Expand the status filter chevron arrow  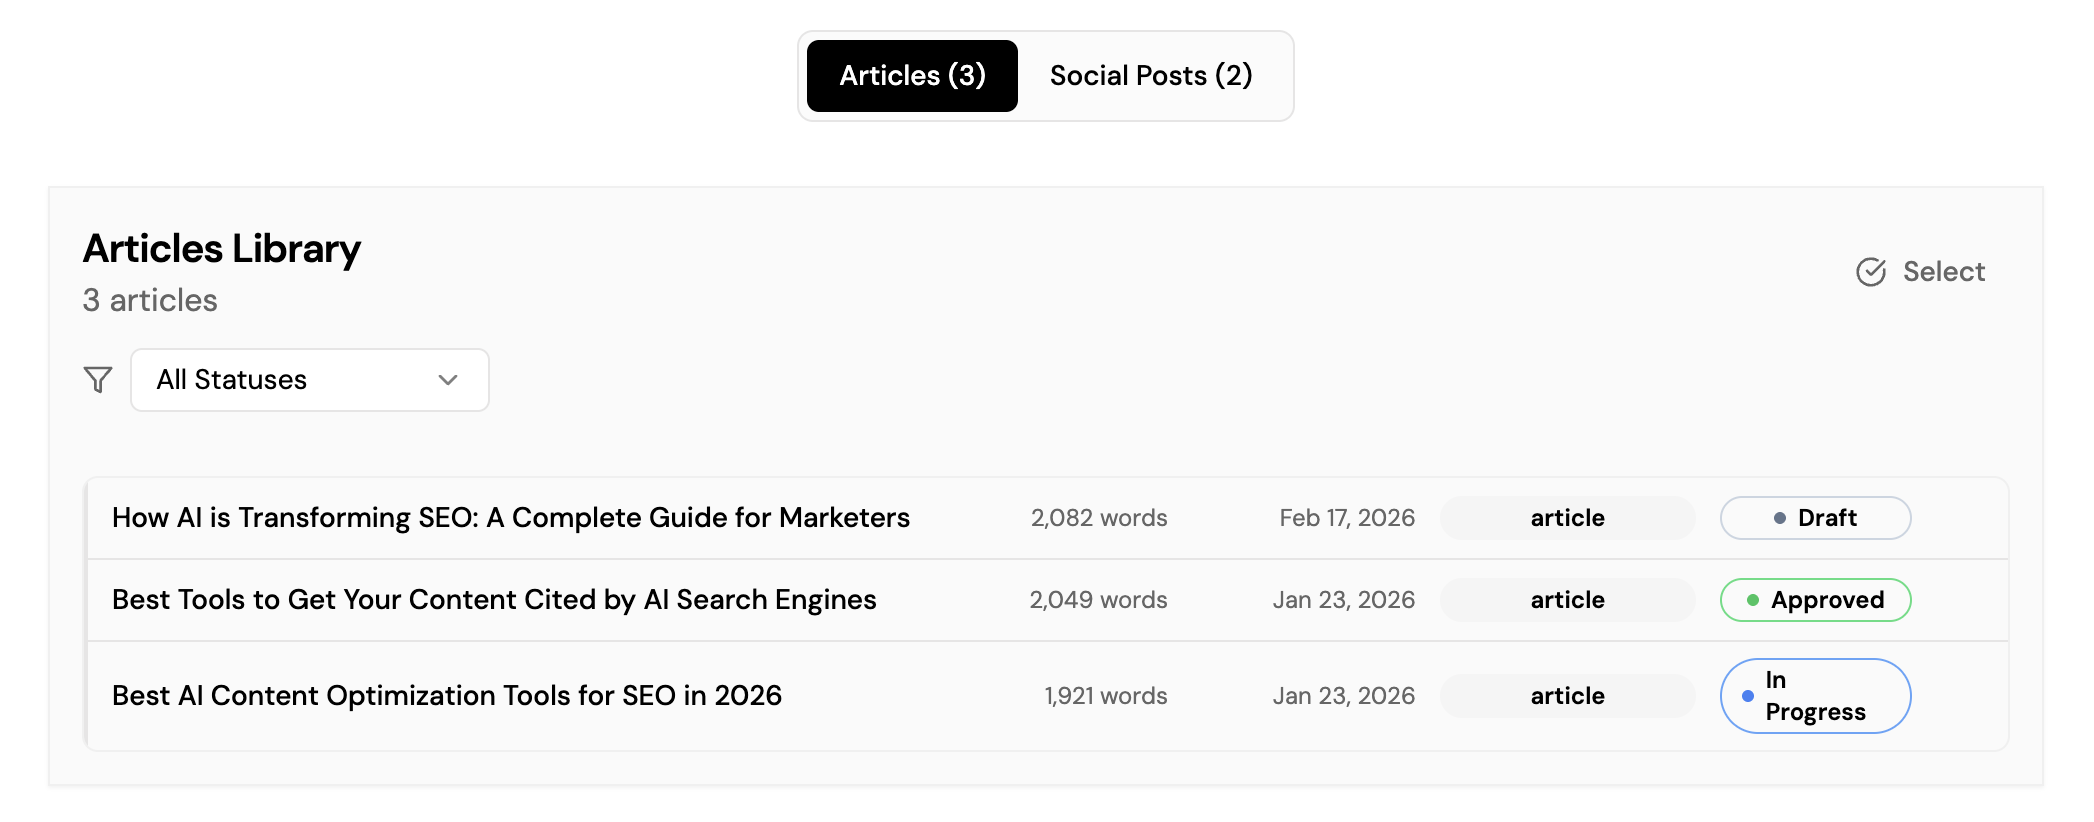click(x=448, y=380)
